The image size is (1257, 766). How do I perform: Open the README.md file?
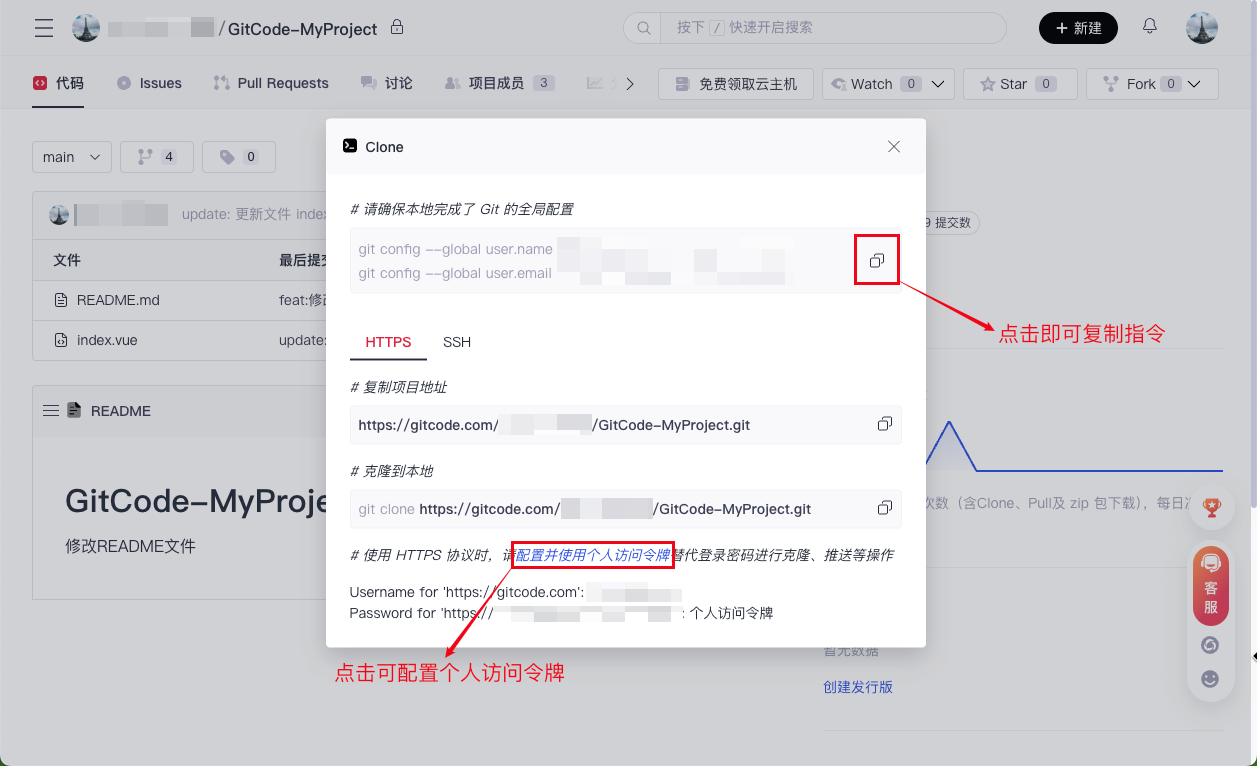tap(118, 300)
